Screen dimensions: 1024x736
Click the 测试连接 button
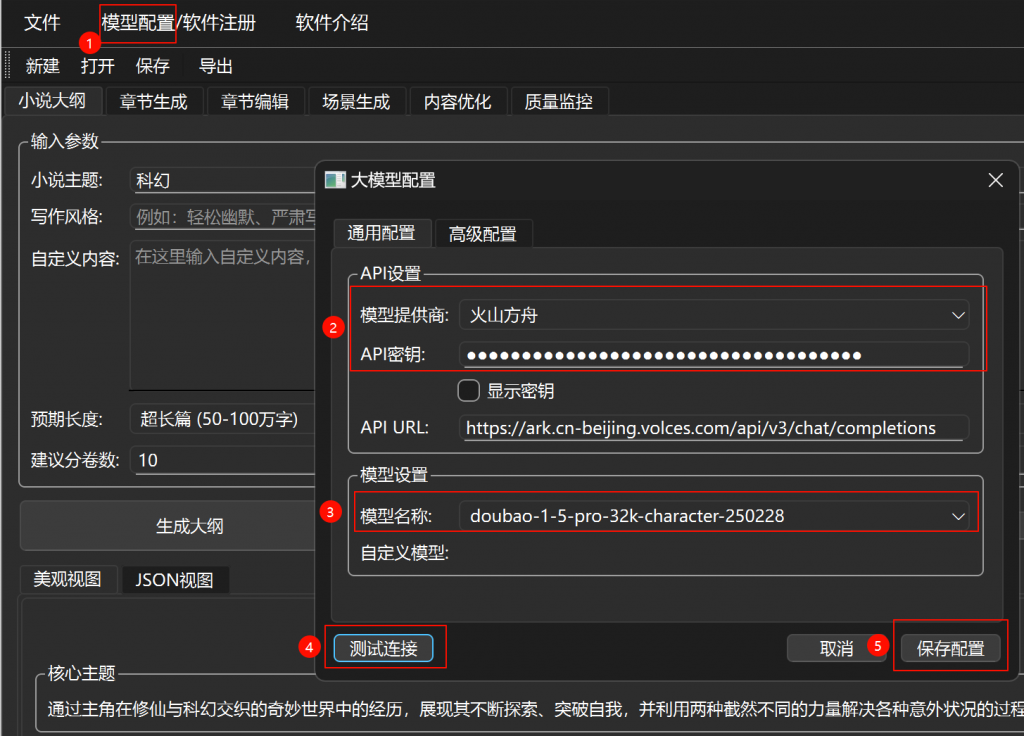click(x=384, y=648)
